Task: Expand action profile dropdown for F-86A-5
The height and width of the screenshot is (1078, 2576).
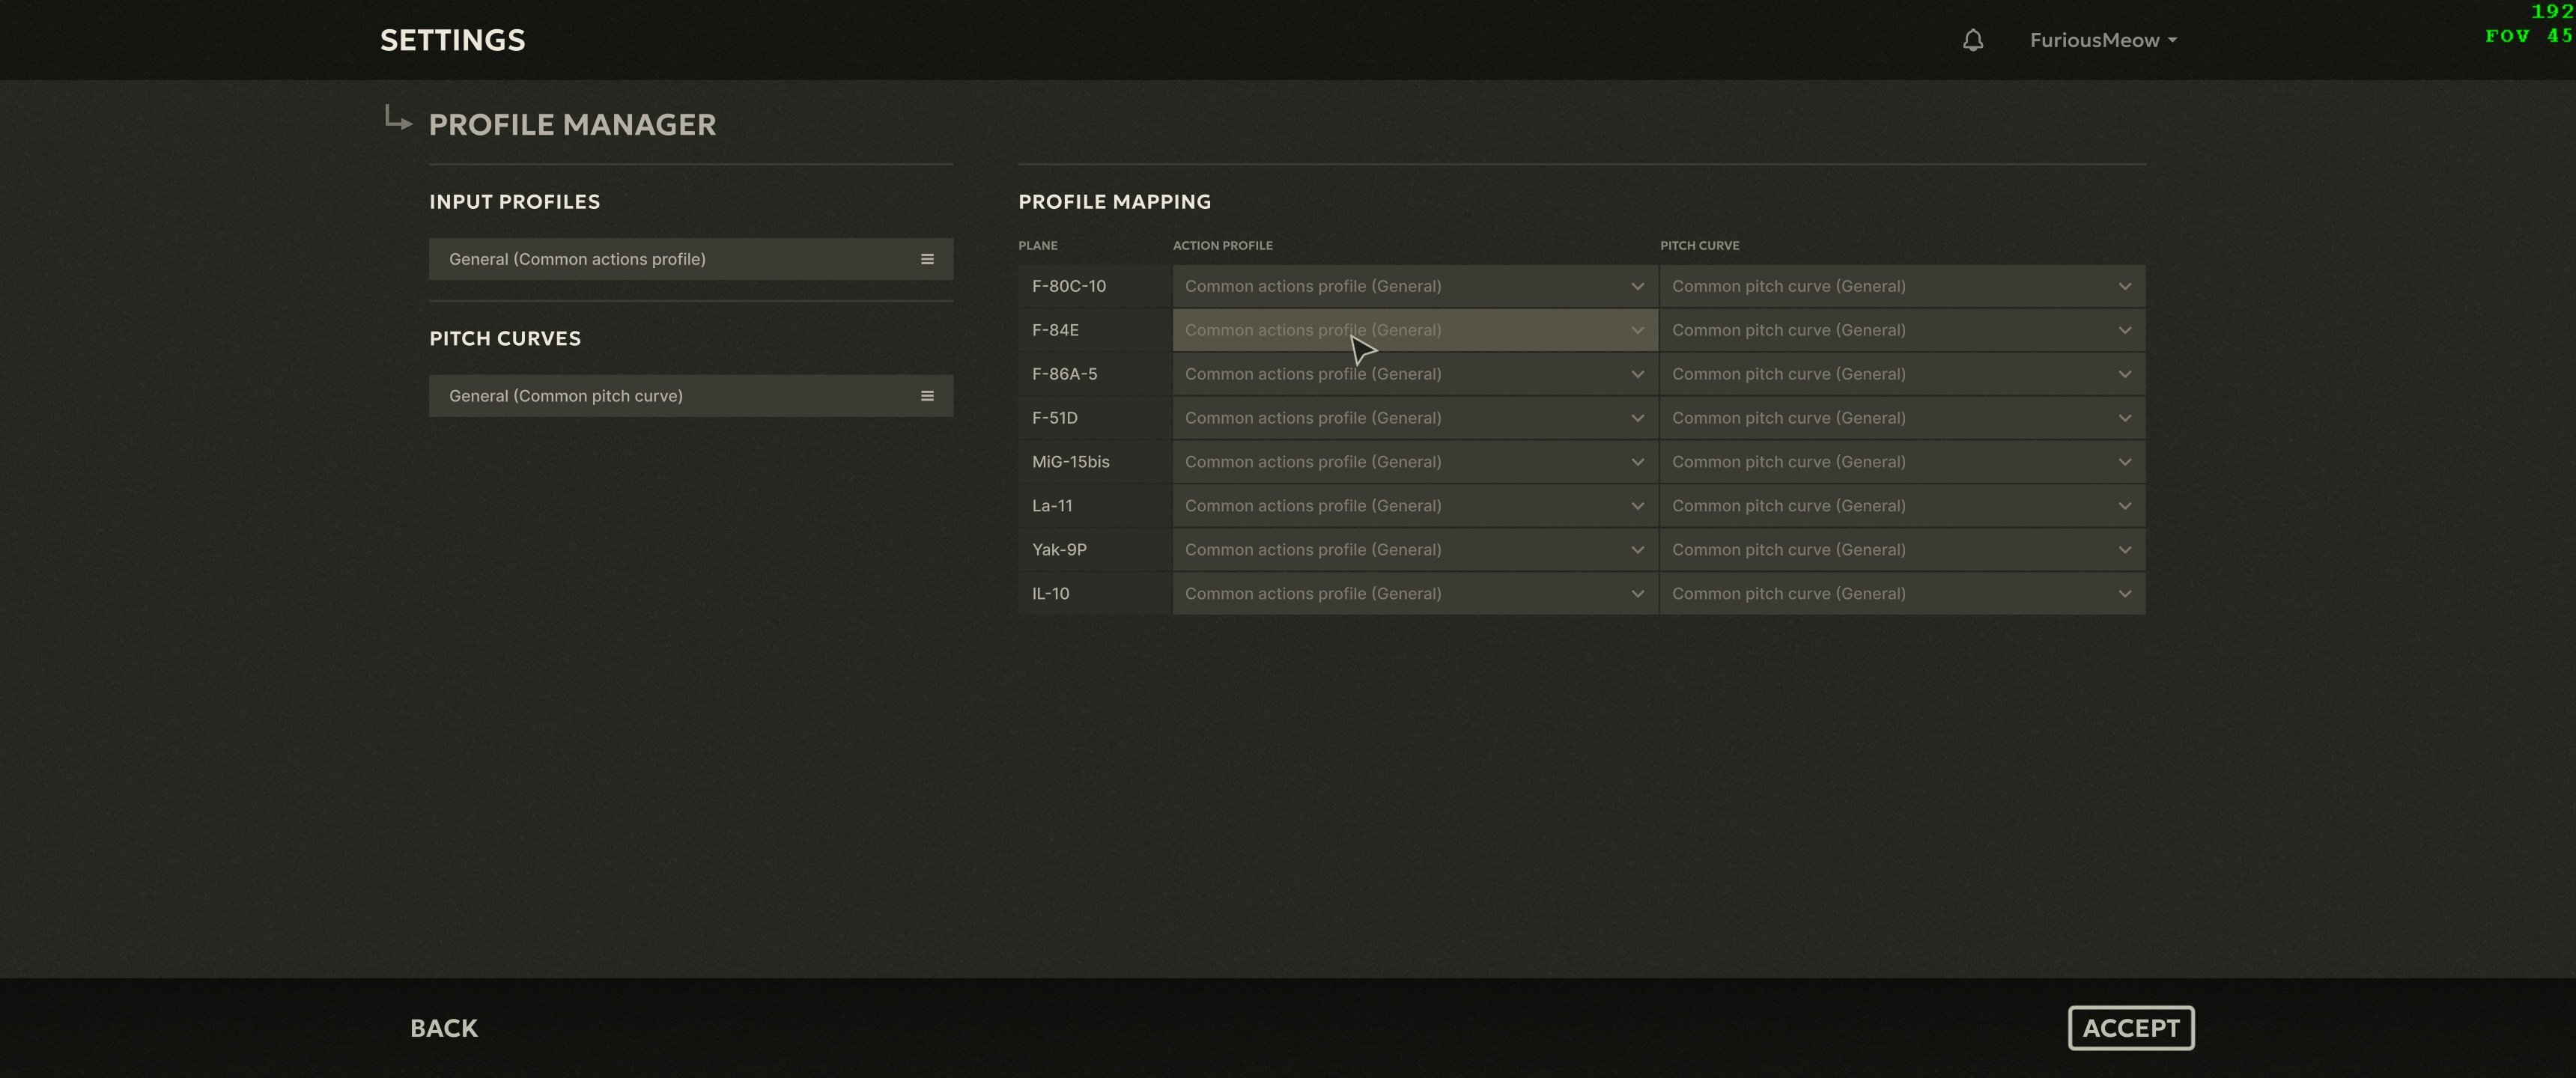Action: click(x=1415, y=374)
